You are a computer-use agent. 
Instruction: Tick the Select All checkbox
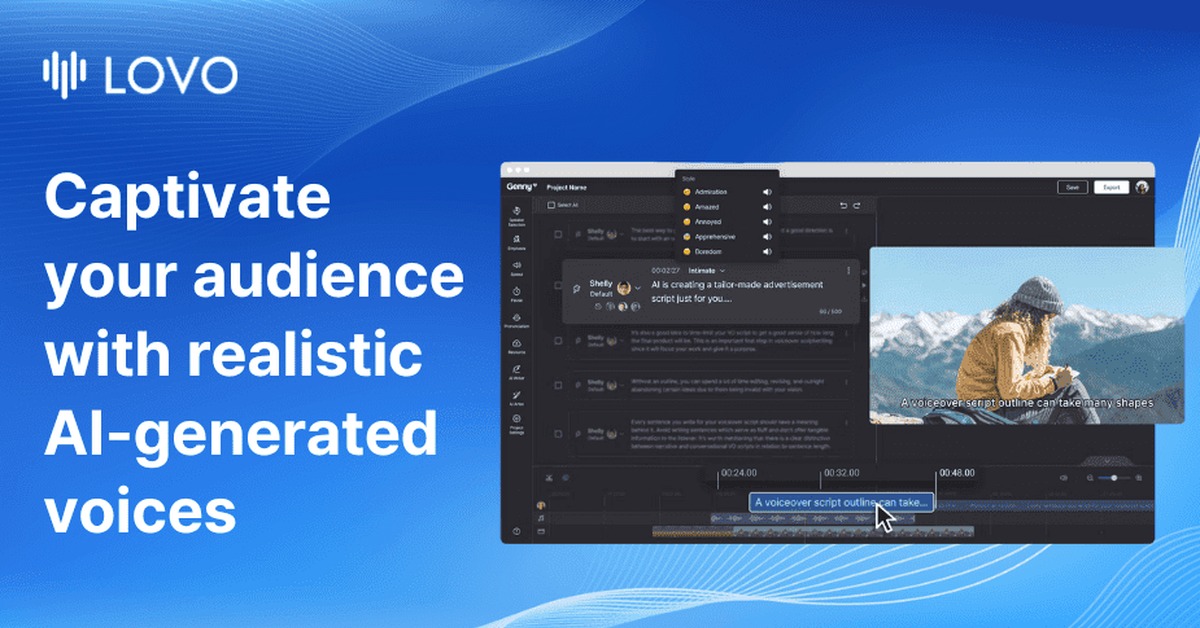(550, 205)
